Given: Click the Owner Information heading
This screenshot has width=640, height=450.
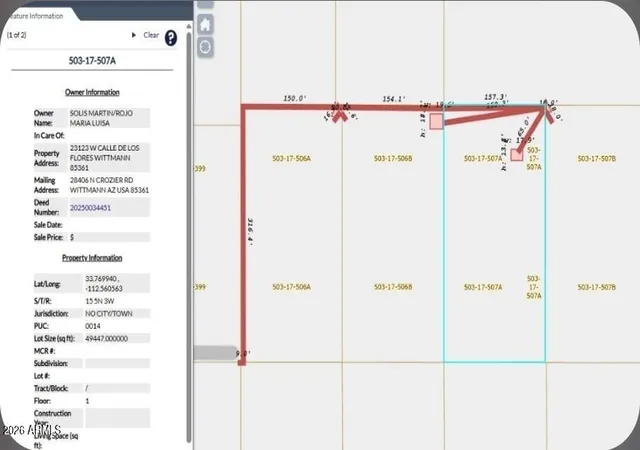Looking at the screenshot, I should tap(92, 92).
